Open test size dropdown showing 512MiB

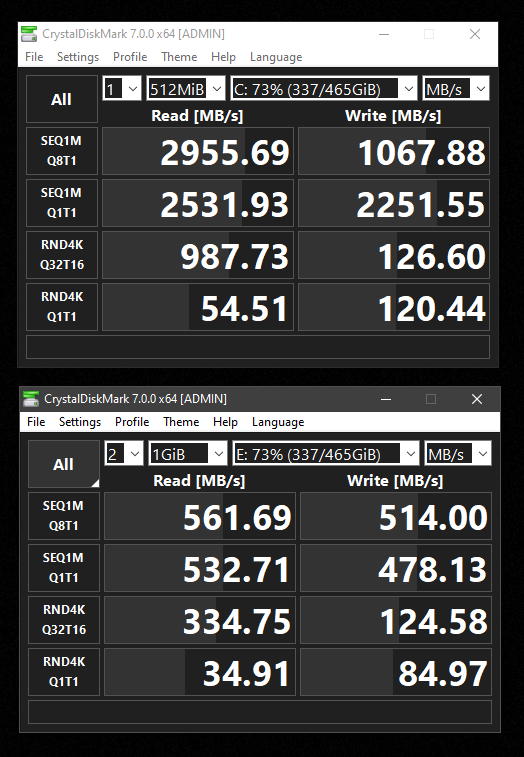(186, 89)
